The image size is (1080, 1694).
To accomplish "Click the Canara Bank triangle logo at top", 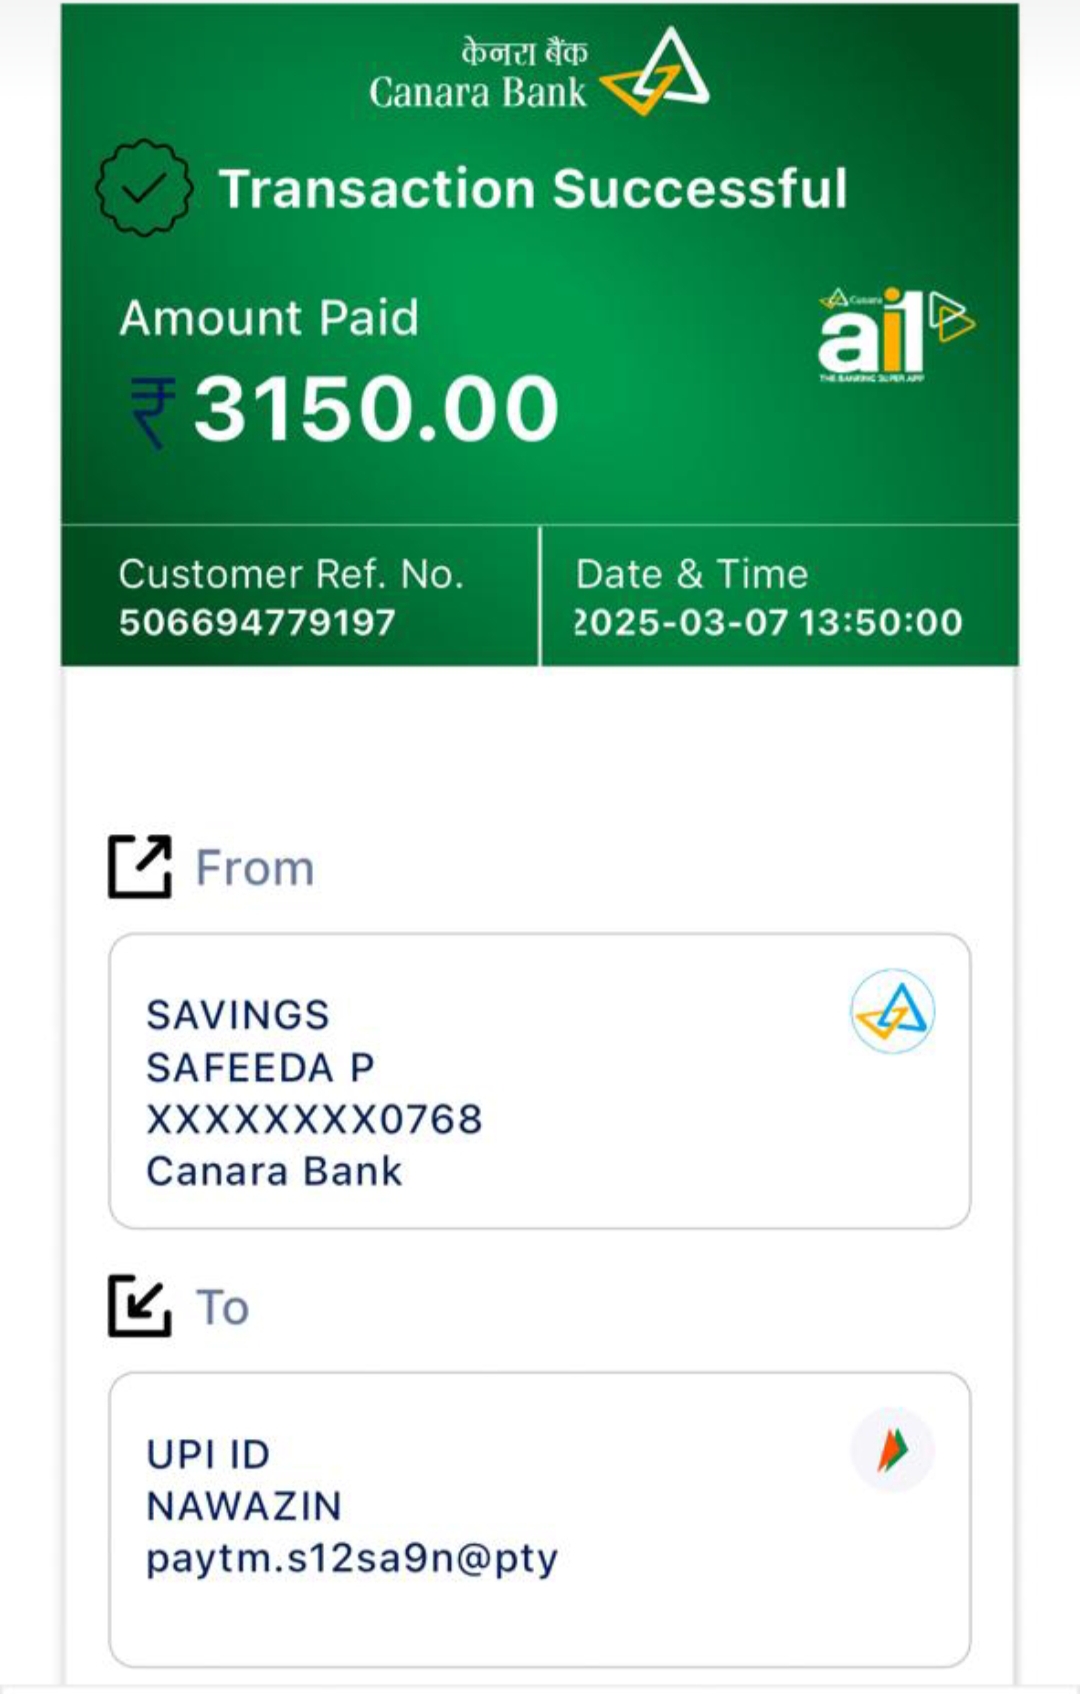I will (655, 73).
